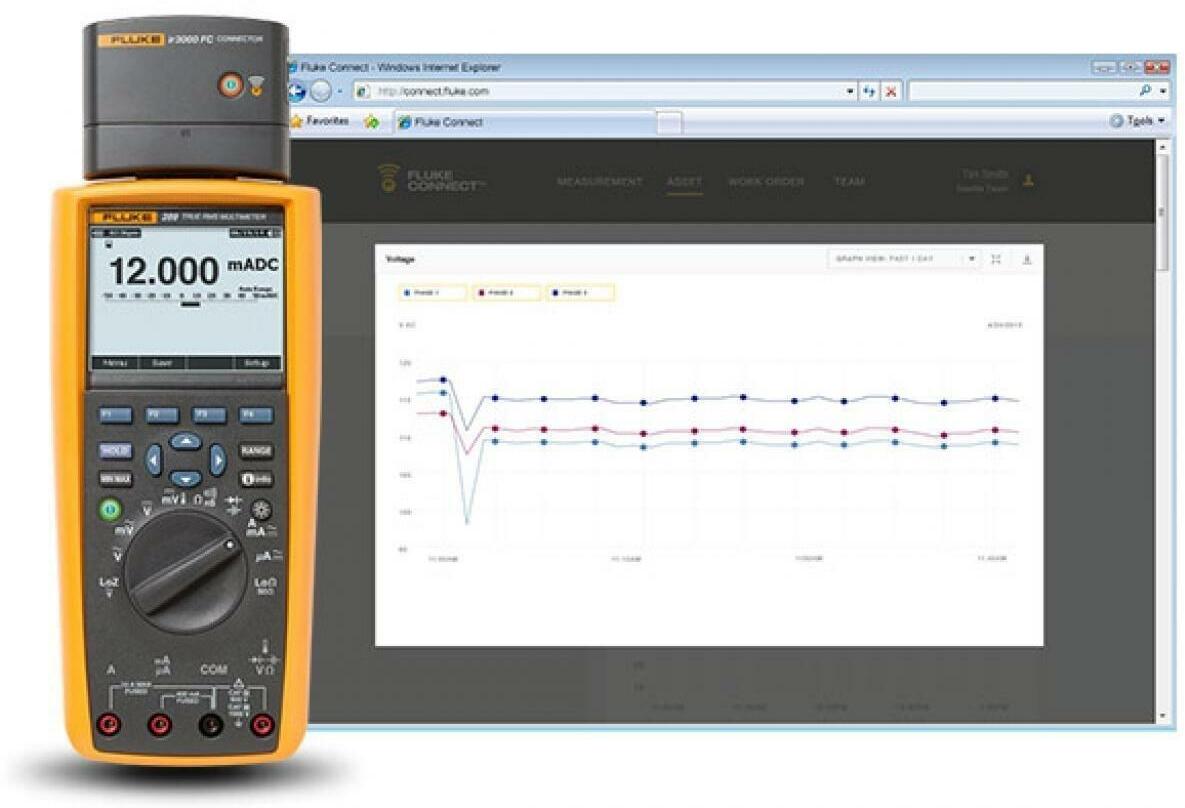Select the Fluke Connect browser tab

pyautogui.click(x=524, y=122)
